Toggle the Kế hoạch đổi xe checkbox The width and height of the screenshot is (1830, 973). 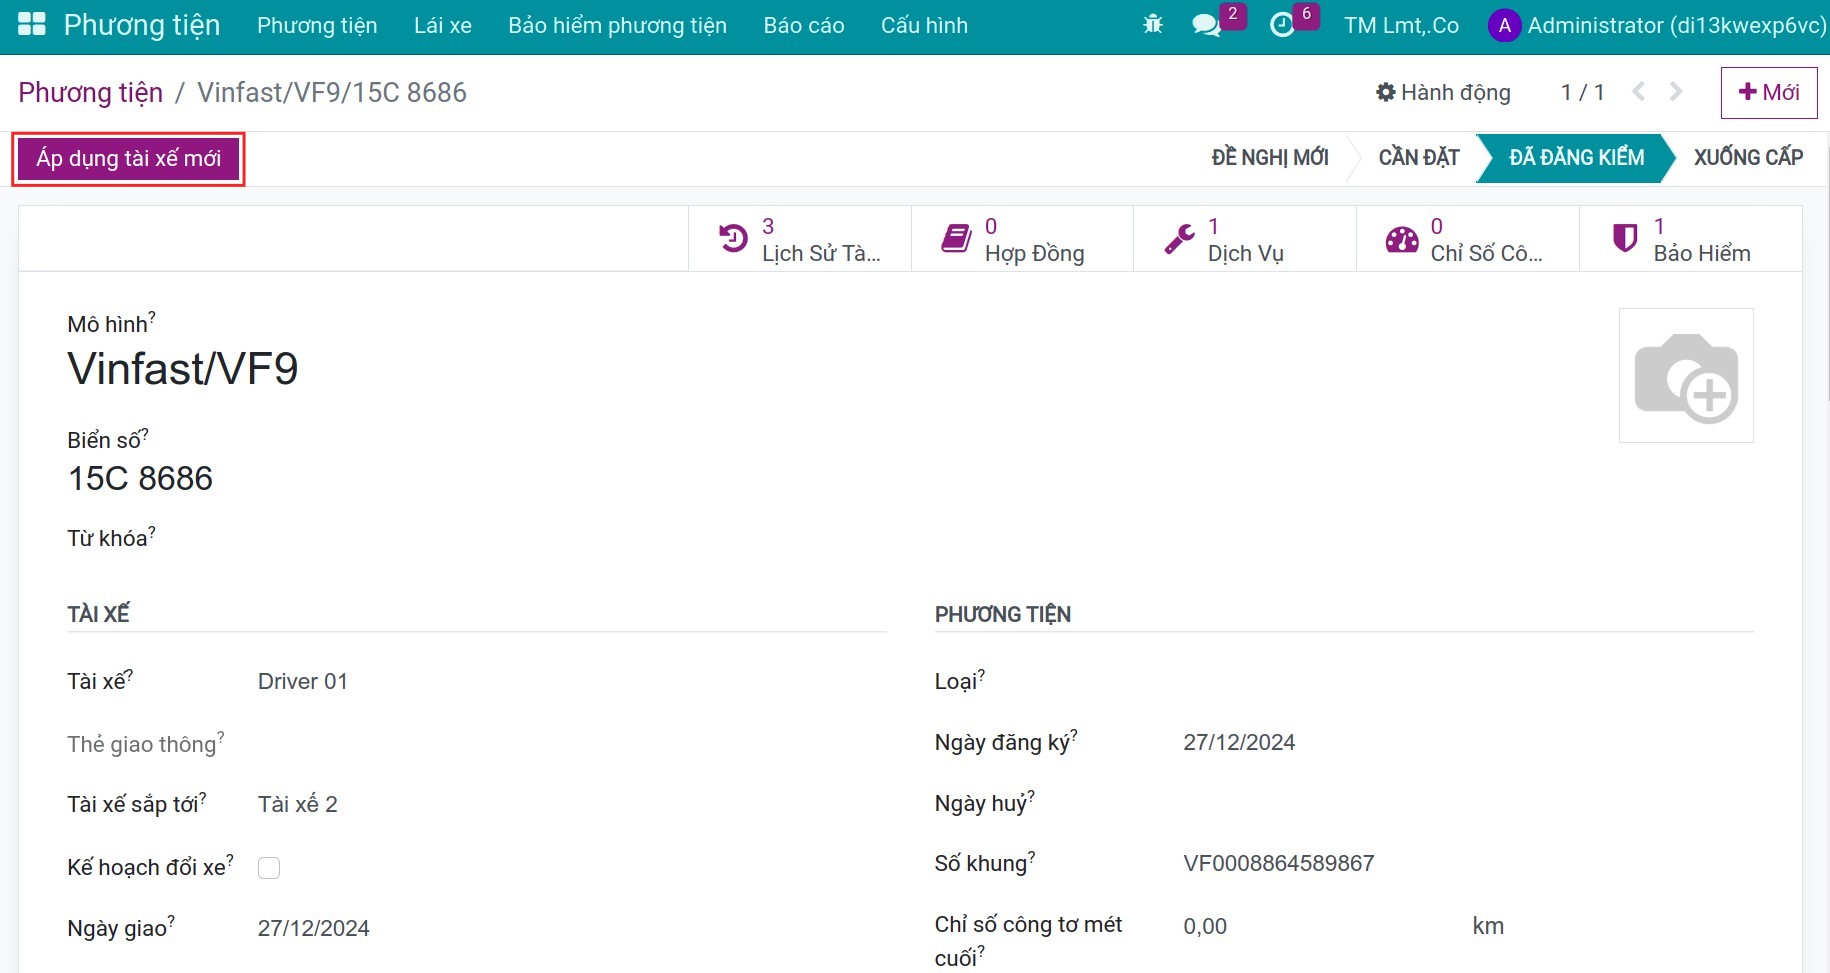pos(269,868)
